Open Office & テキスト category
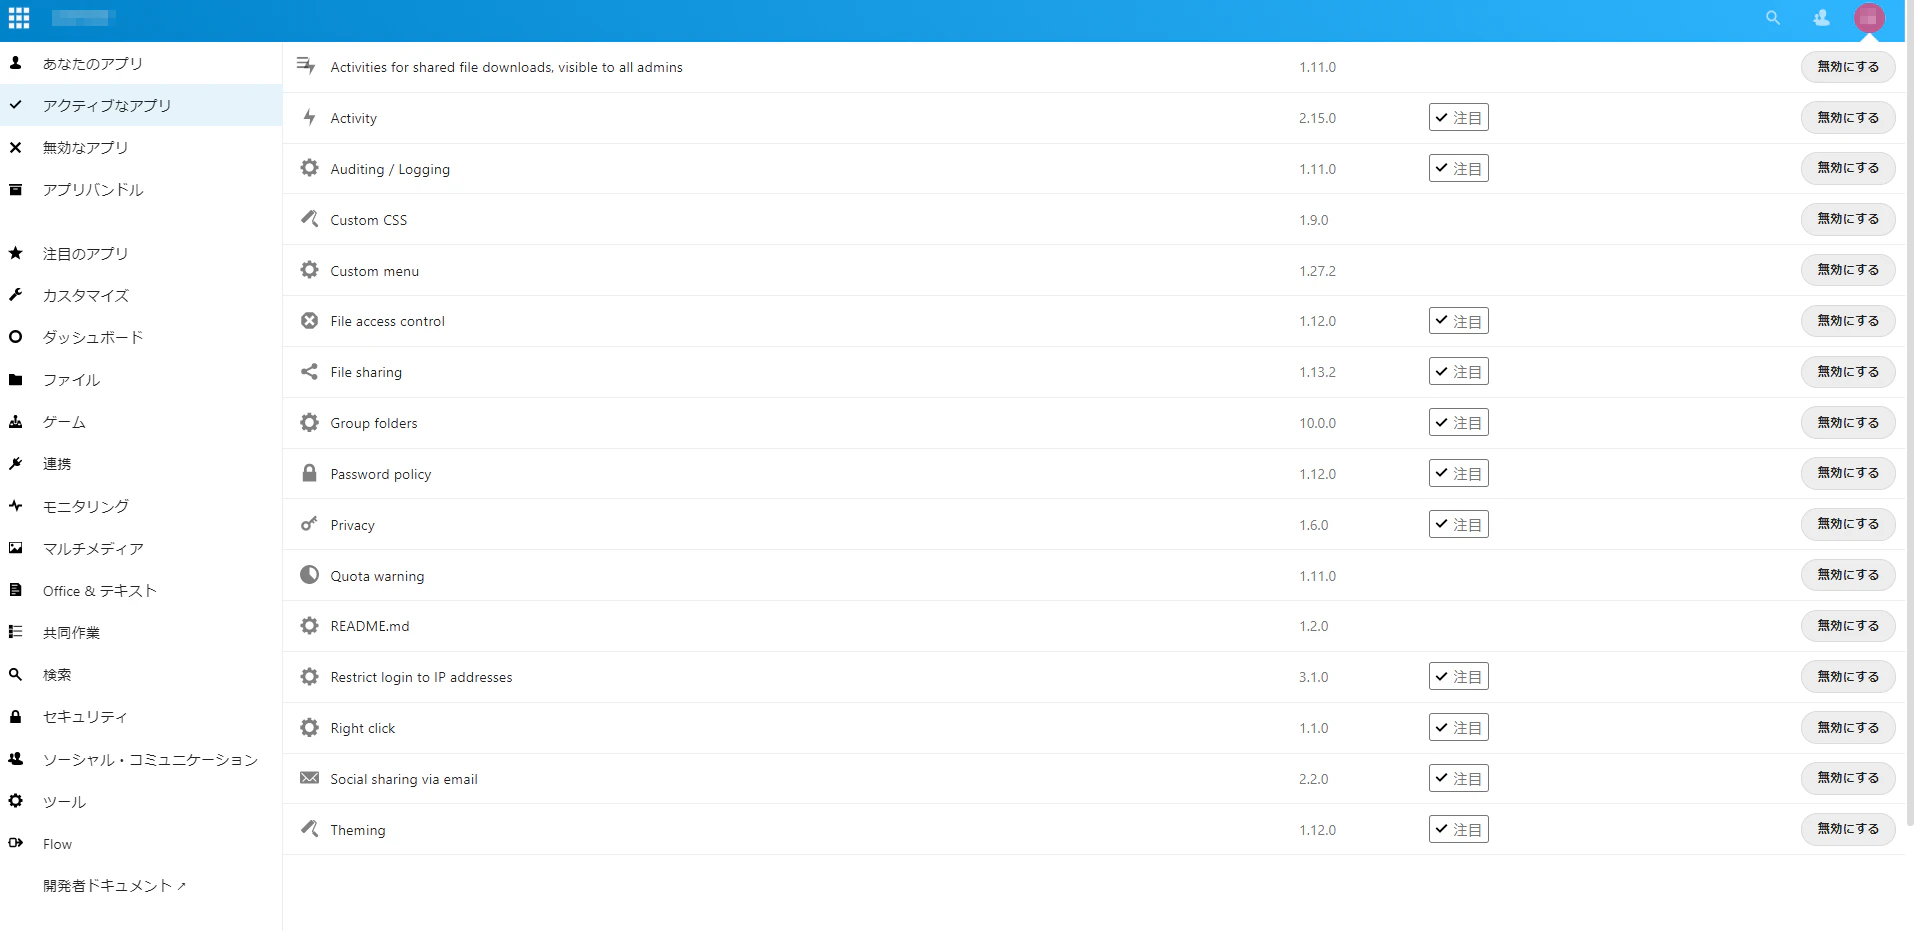This screenshot has height=941, width=1915. [141, 590]
